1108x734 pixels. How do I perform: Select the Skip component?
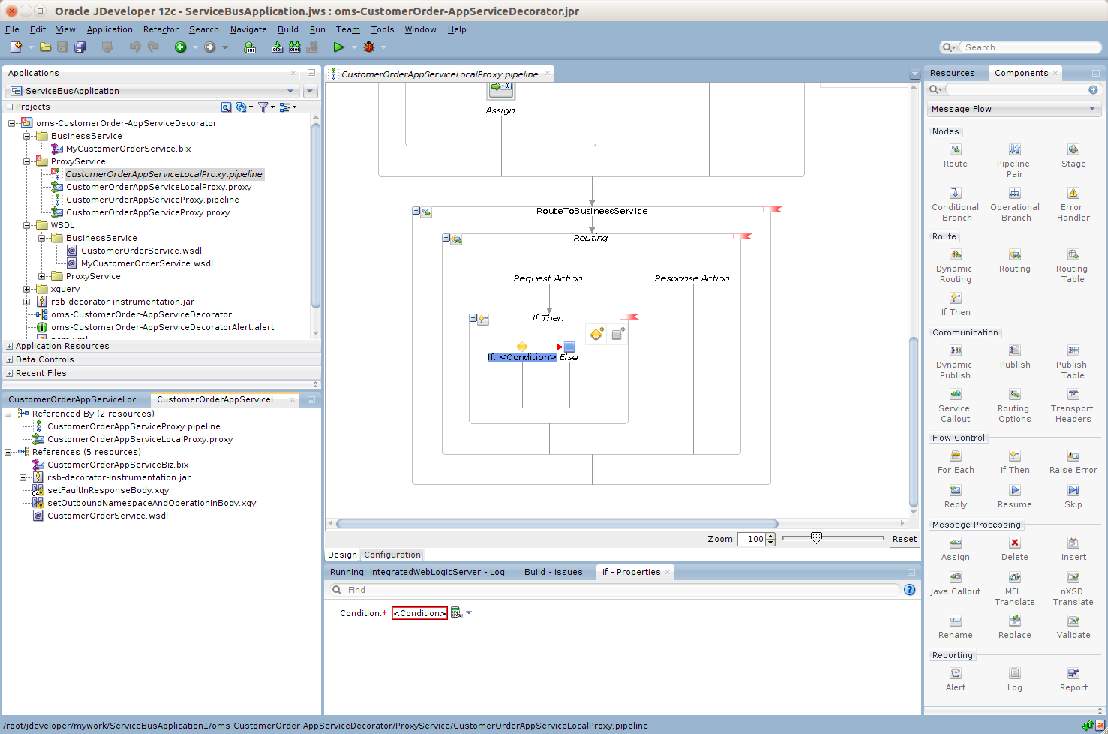(x=1073, y=497)
